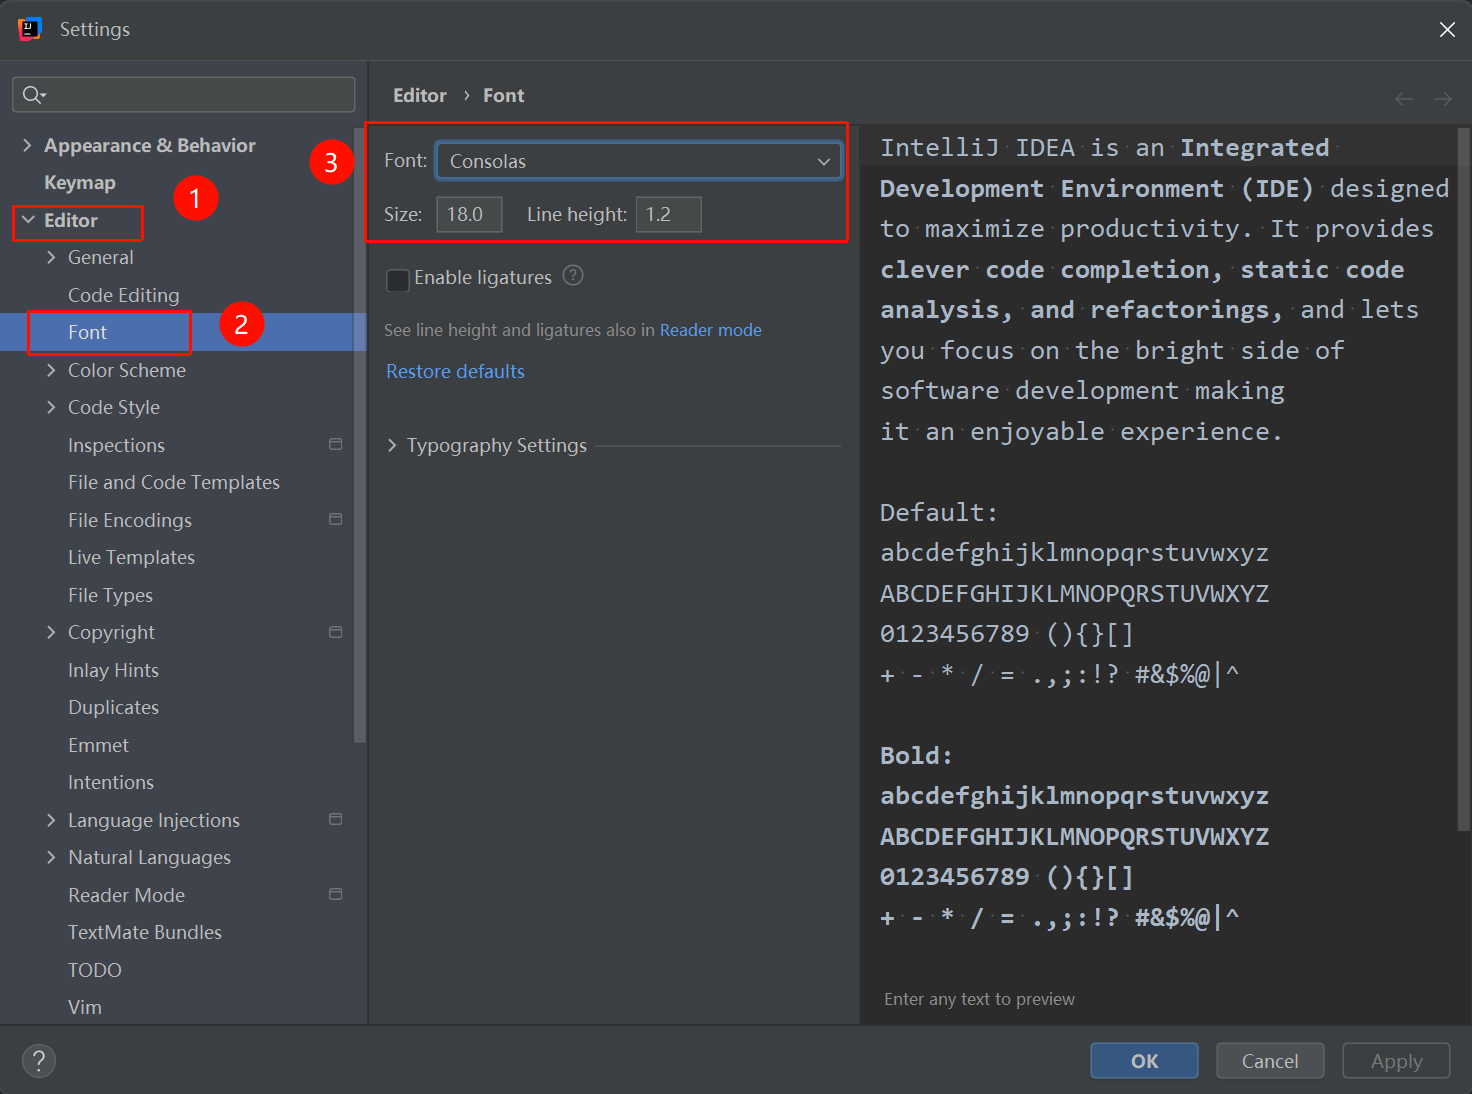The image size is (1472, 1094).
Task: Click the IntelliJ IDEA logo in title bar
Action: (x=30, y=29)
